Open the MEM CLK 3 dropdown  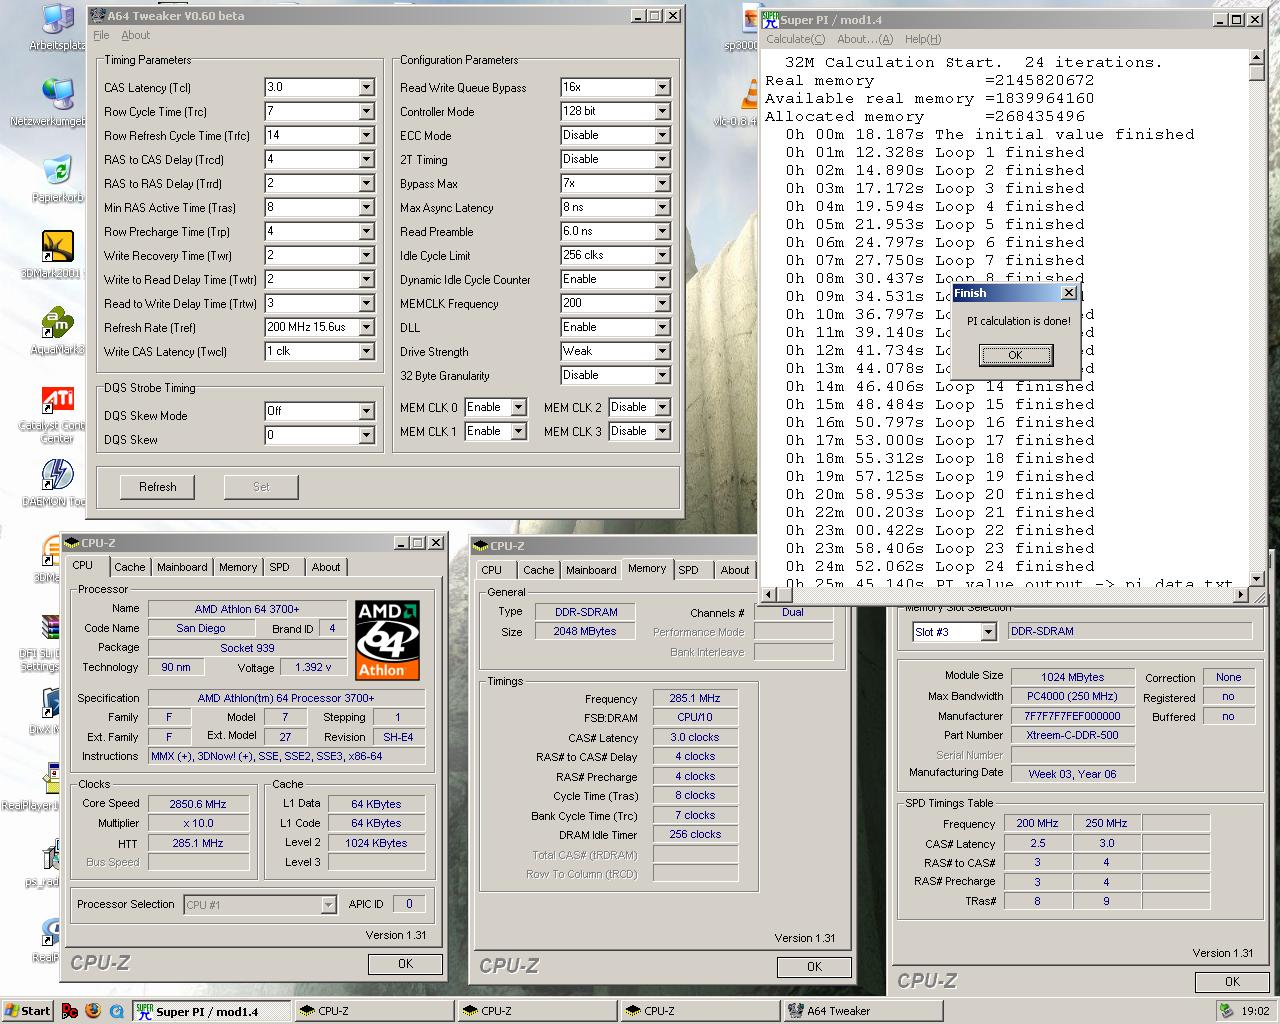tap(662, 431)
